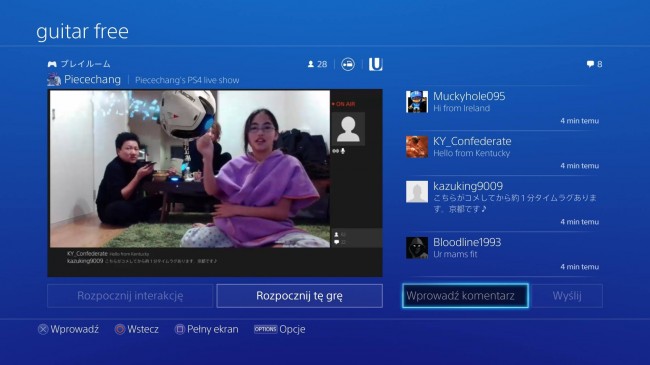Click the square button hint Pełny ekran
Screen dimensions: 650x365
coord(206,329)
